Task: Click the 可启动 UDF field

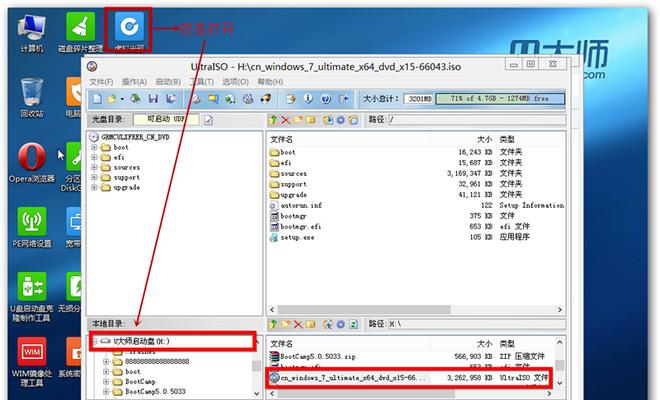Action: pyautogui.click(x=166, y=120)
